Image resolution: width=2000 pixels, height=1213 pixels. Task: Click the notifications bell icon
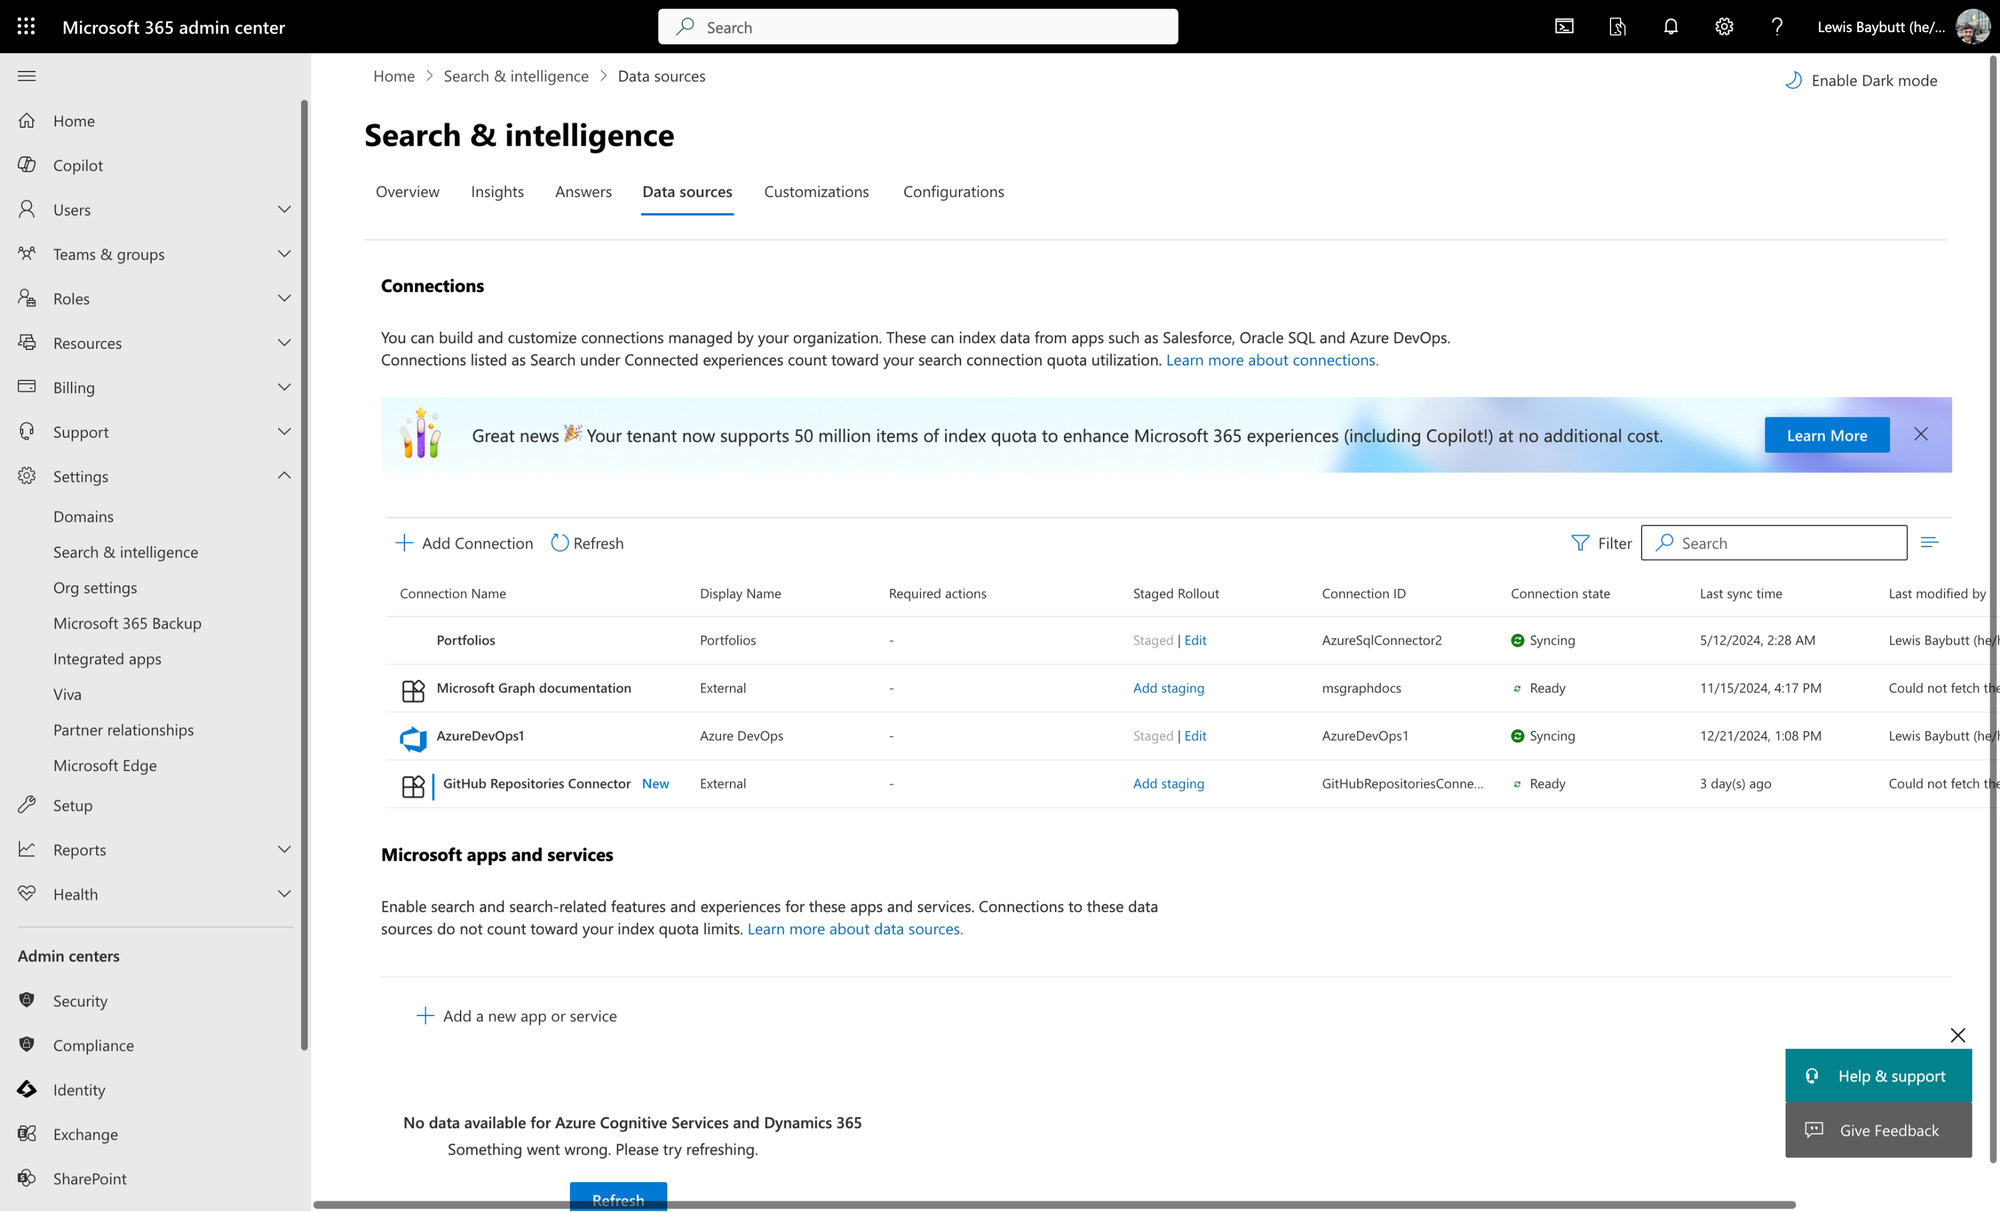point(1670,27)
